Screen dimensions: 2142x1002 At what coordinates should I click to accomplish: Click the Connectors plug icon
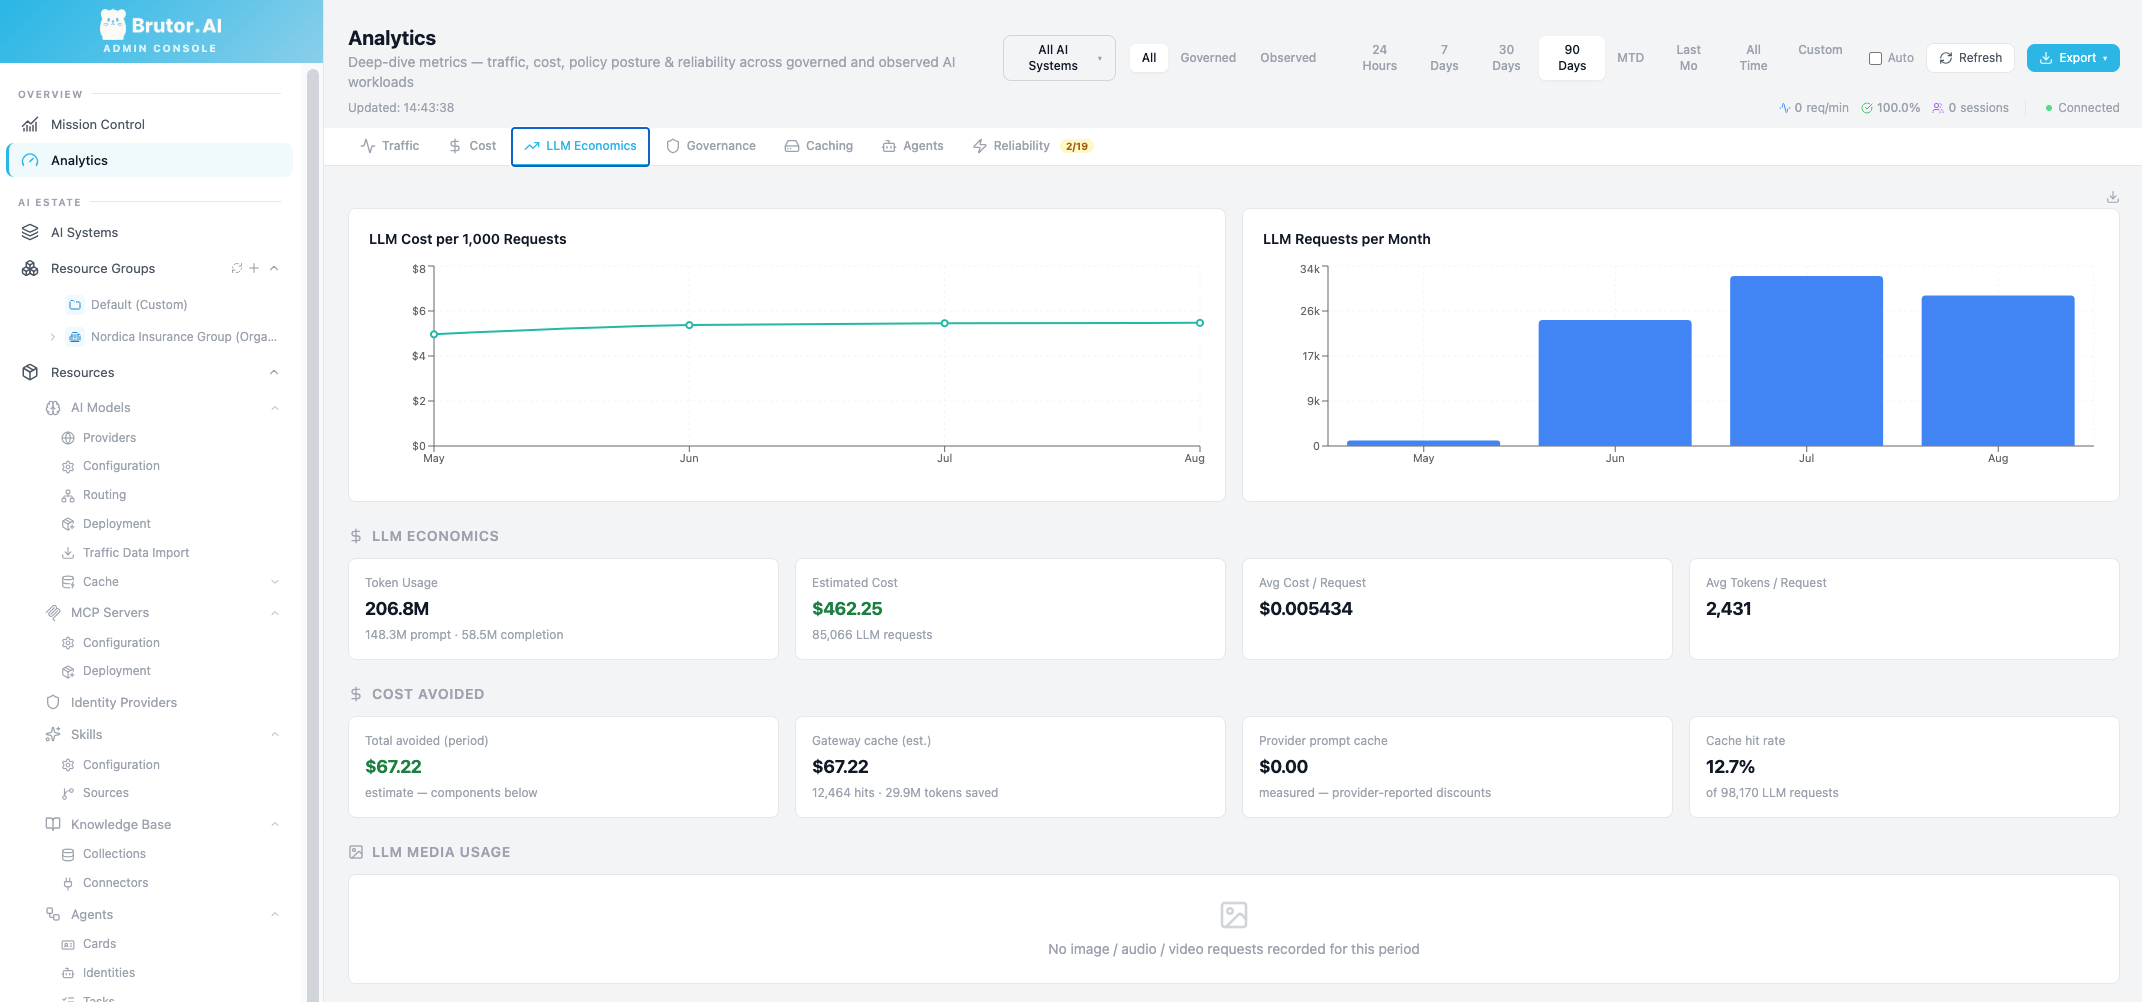(68, 883)
